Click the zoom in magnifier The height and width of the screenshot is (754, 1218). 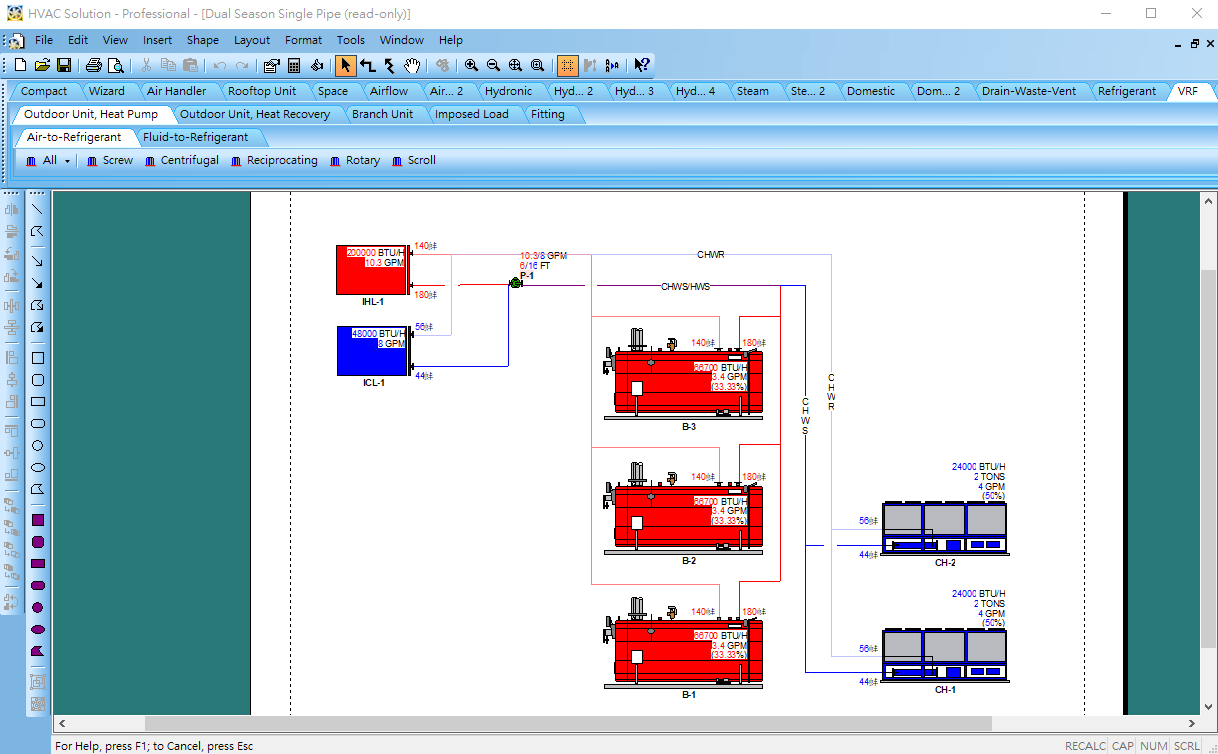click(471, 65)
